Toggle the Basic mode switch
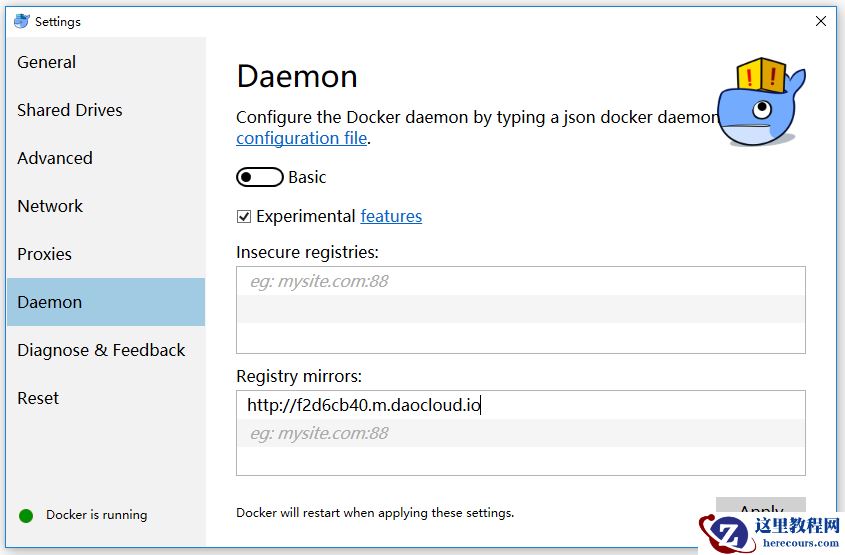 (x=259, y=177)
